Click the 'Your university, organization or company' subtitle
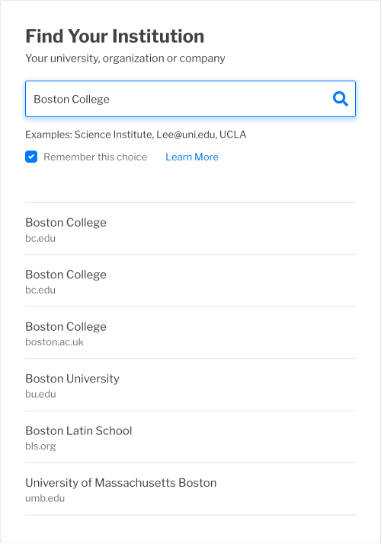This screenshot has width=382, height=544. [125, 58]
